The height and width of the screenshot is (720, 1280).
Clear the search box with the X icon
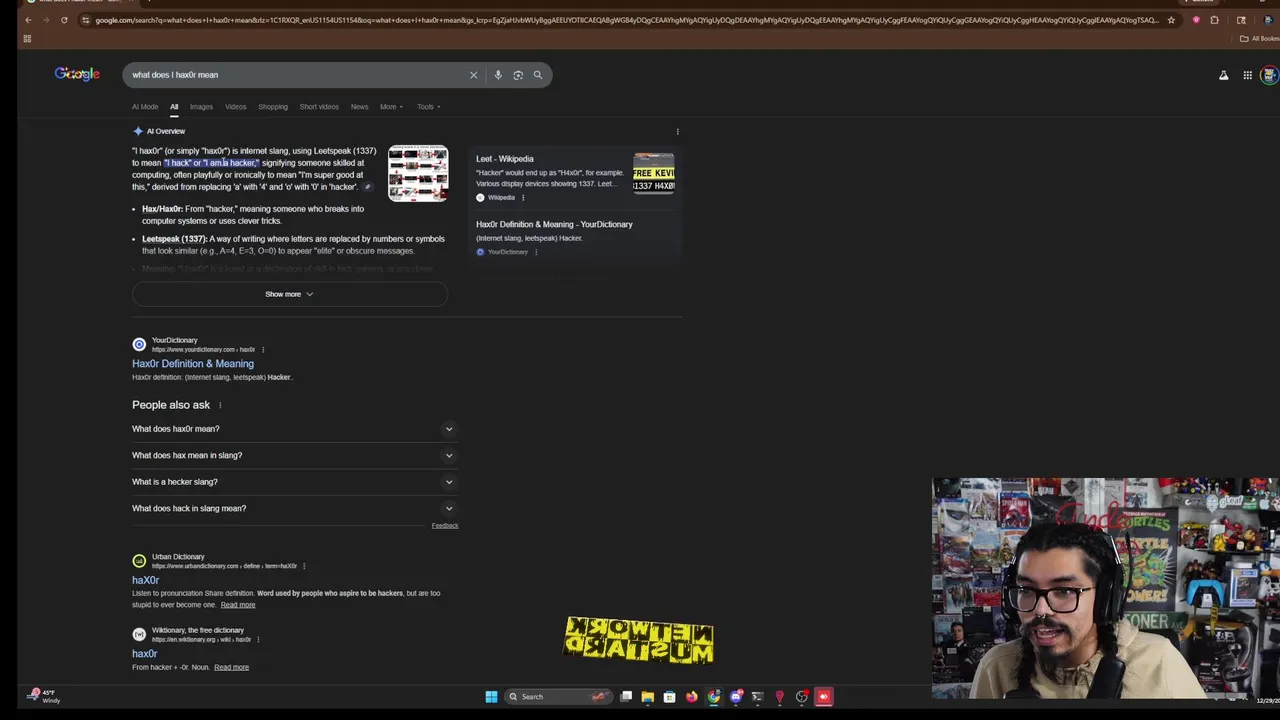tap(474, 75)
